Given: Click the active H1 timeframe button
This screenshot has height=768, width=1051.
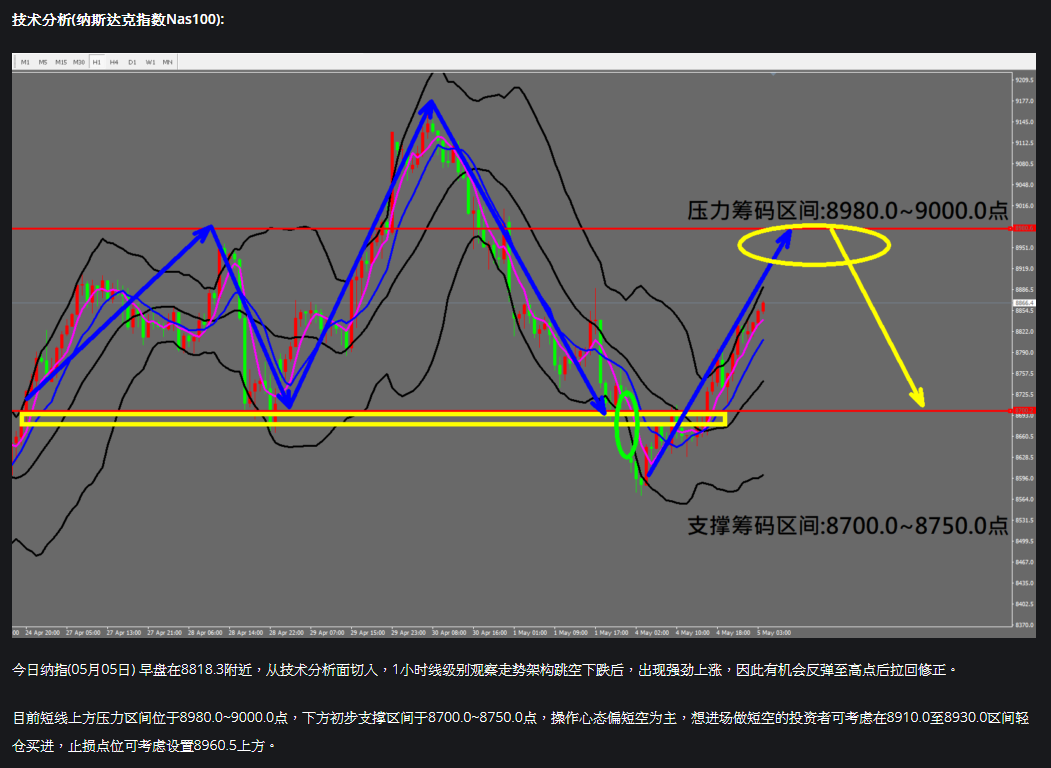Looking at the screenshot, I should tap(97, 62).
